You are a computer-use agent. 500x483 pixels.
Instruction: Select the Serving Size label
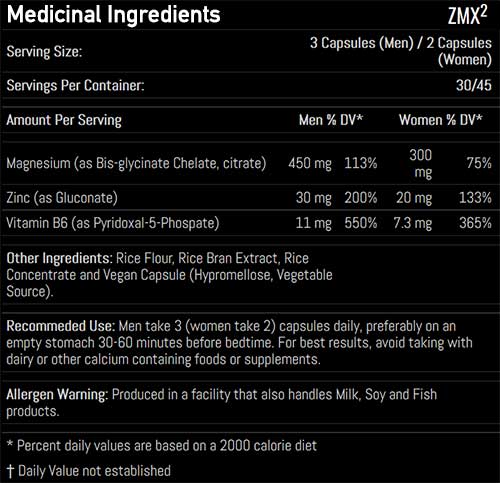point(44,52)
